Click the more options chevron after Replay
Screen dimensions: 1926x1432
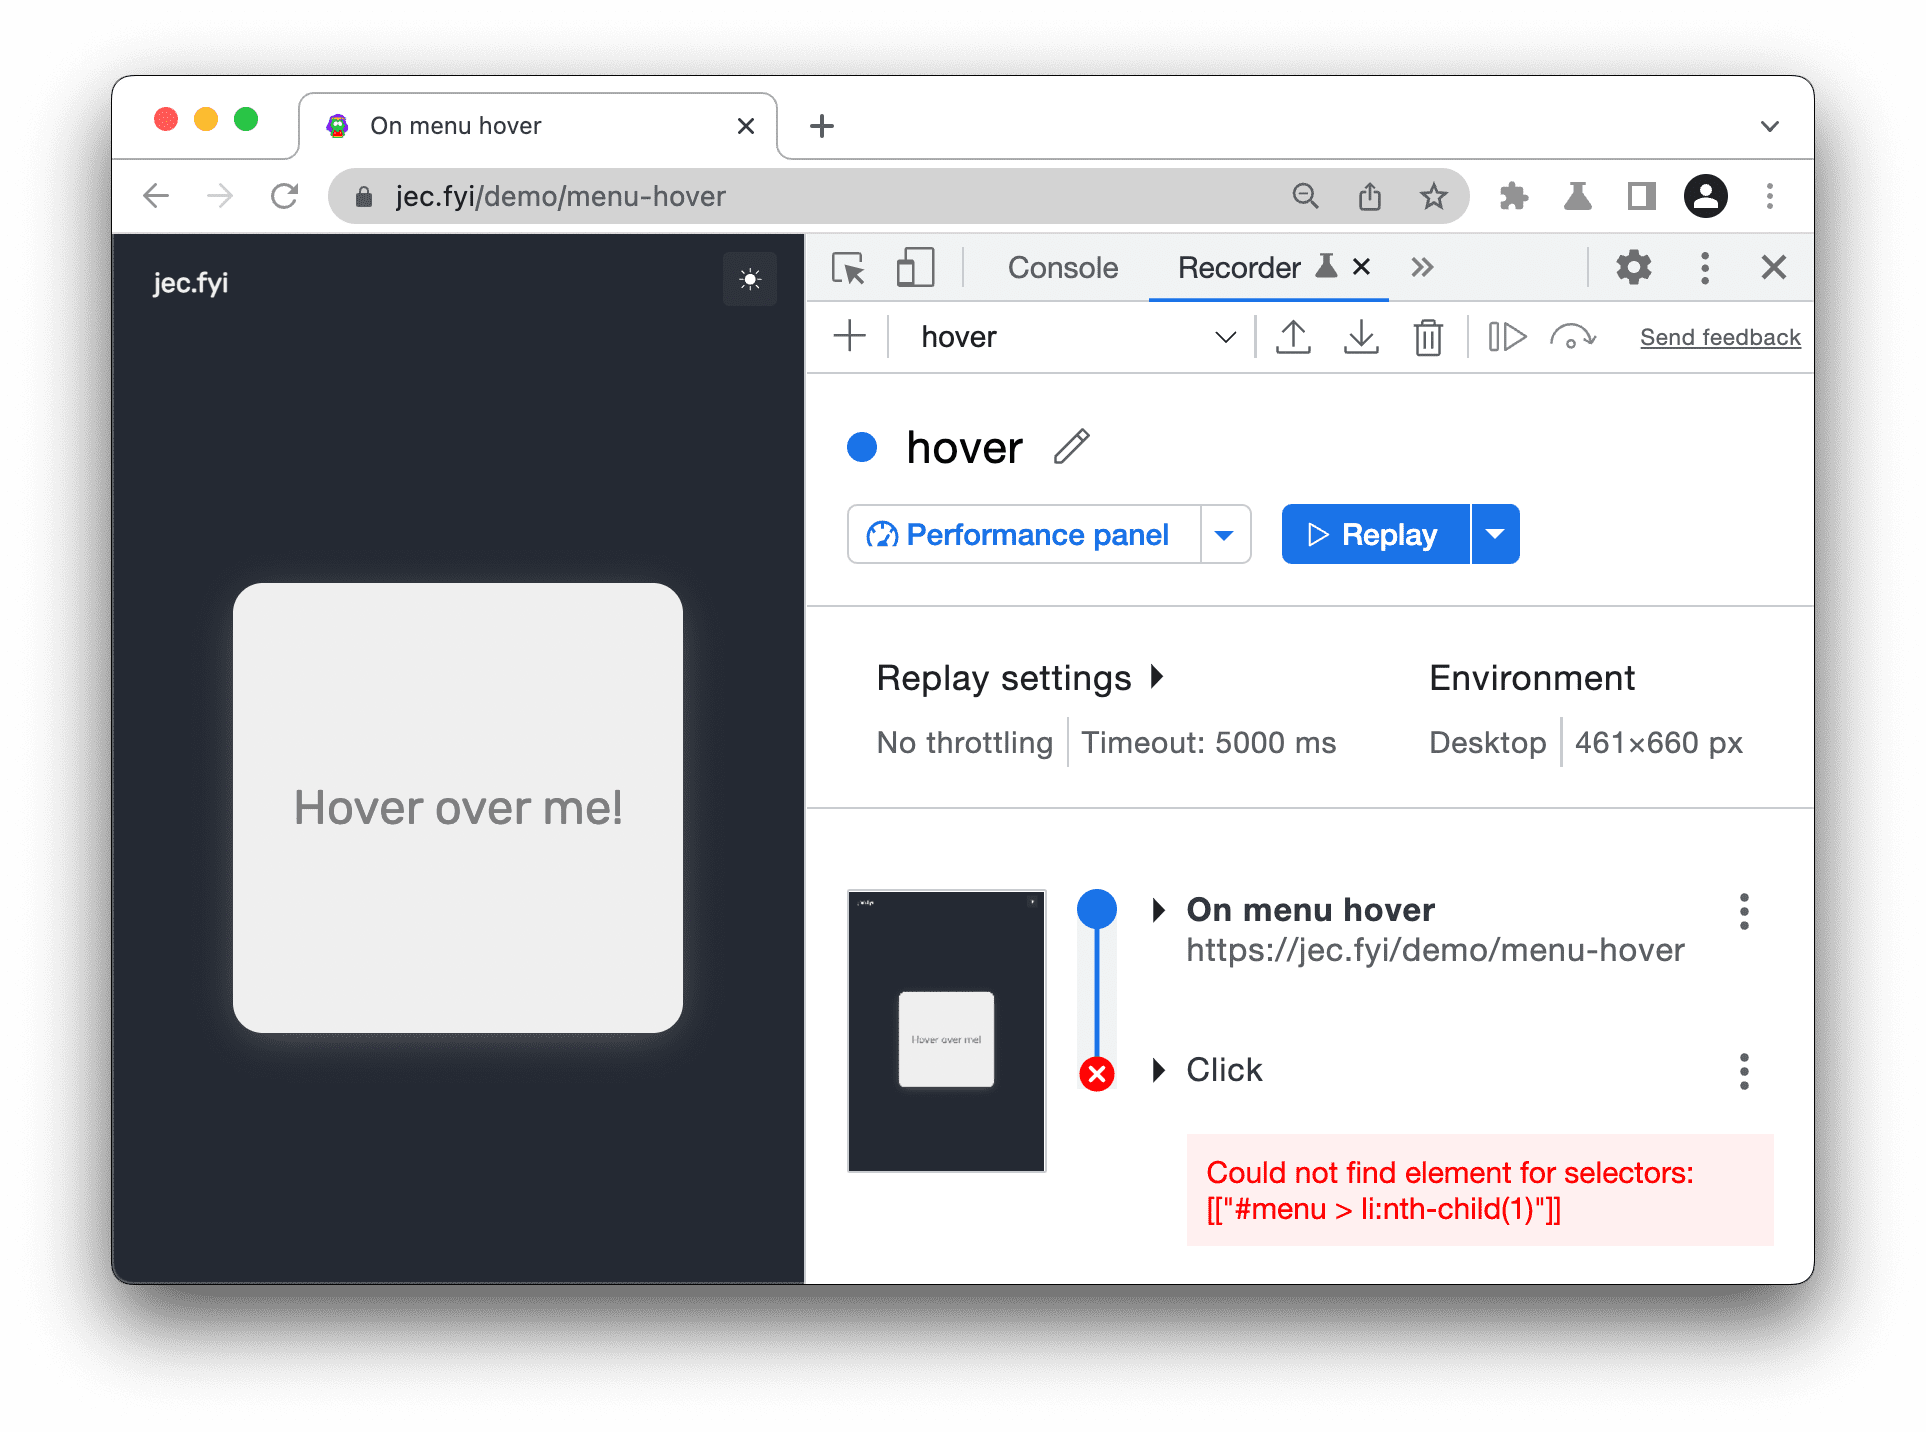[1493, 534]
